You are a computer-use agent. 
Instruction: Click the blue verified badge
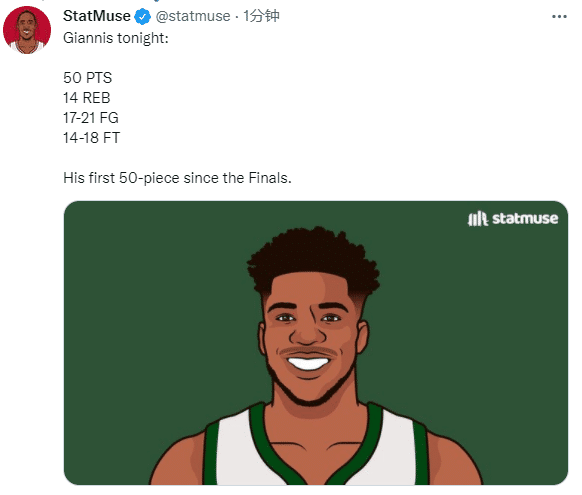143,17
